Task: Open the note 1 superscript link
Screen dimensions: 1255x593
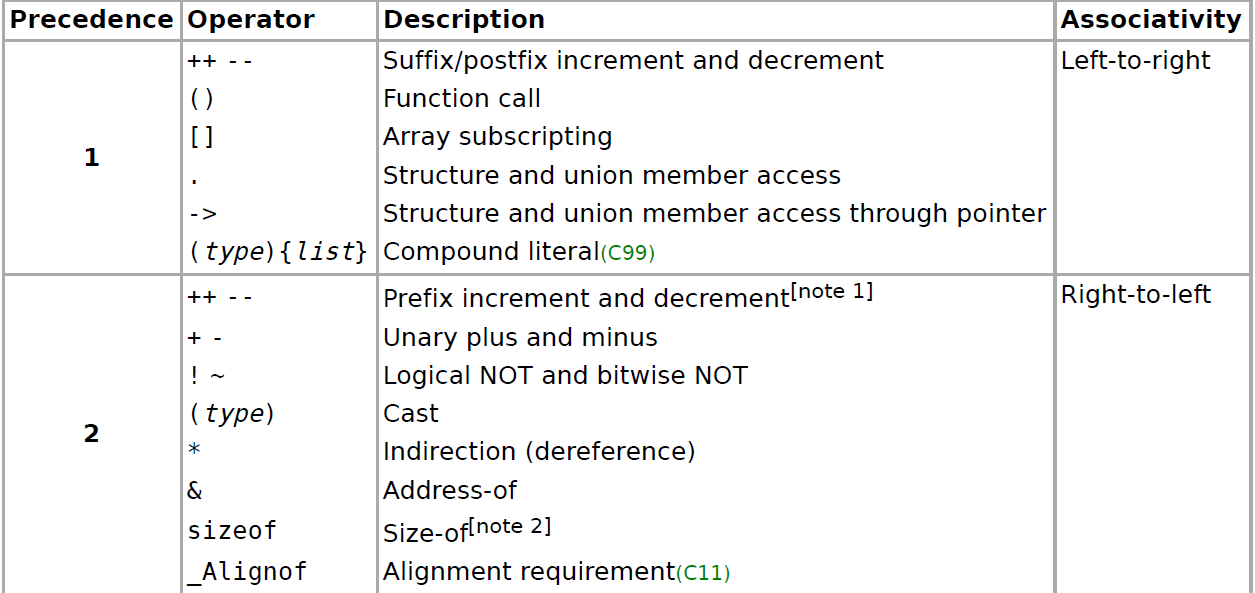Action: tap(832, 292)
